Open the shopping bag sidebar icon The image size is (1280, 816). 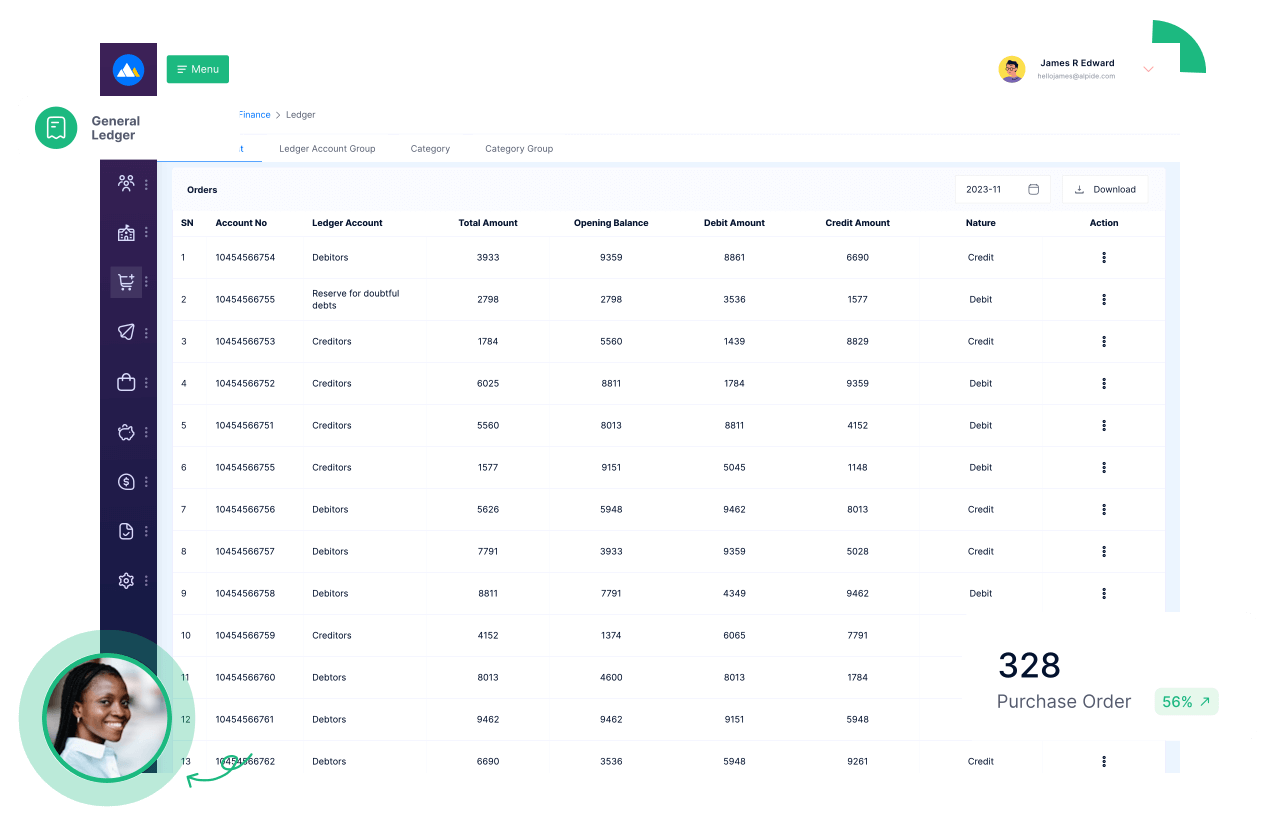pyautogui.click(x=126, y=382)
